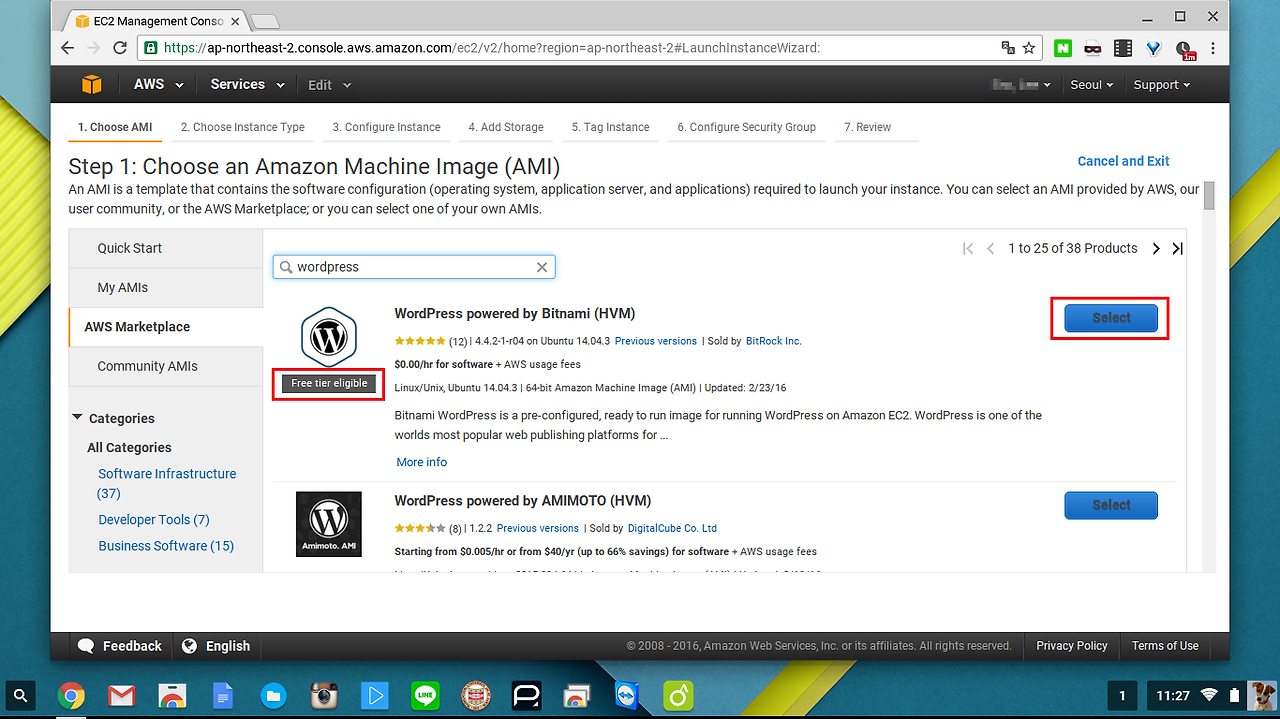Open My AMIs section
The width and height of the screenshot is (1280, 719).
[166, 287]
